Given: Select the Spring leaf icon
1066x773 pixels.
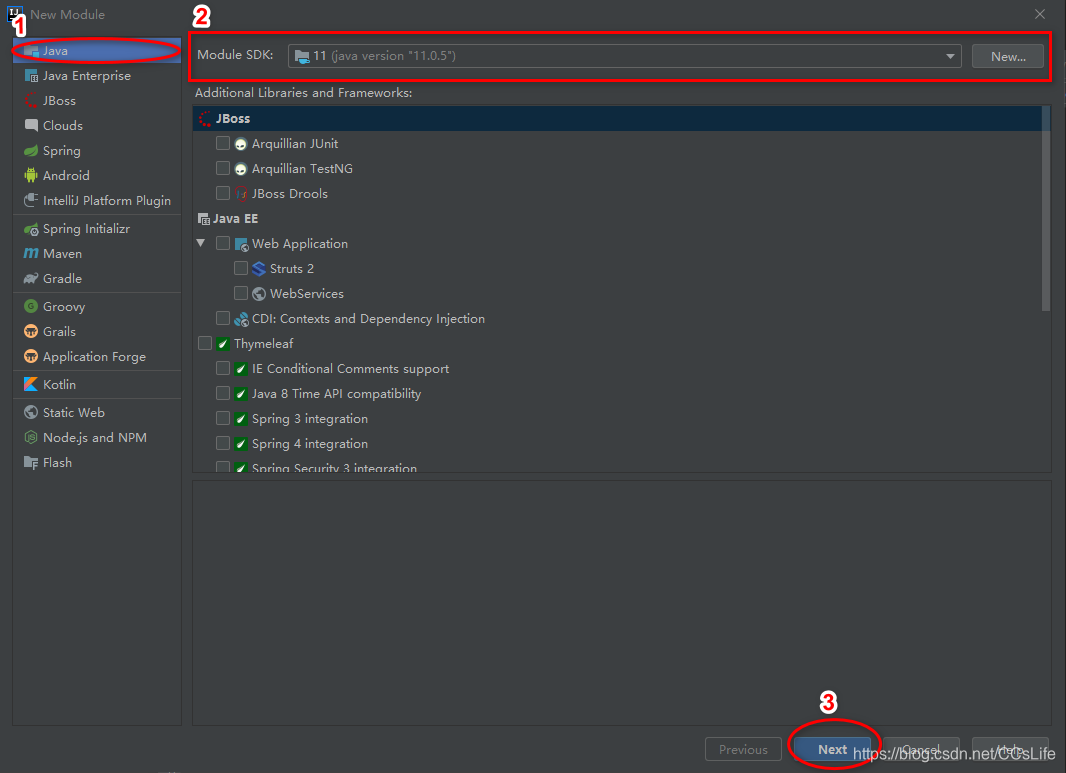Looking at the screenshot, I should [31, 150].
